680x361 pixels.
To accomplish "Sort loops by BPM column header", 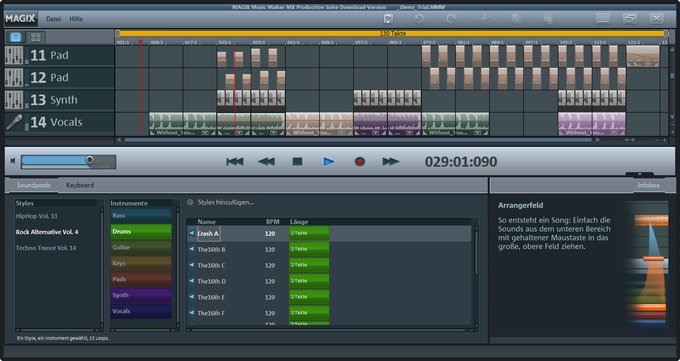I will tap(272, 222).
